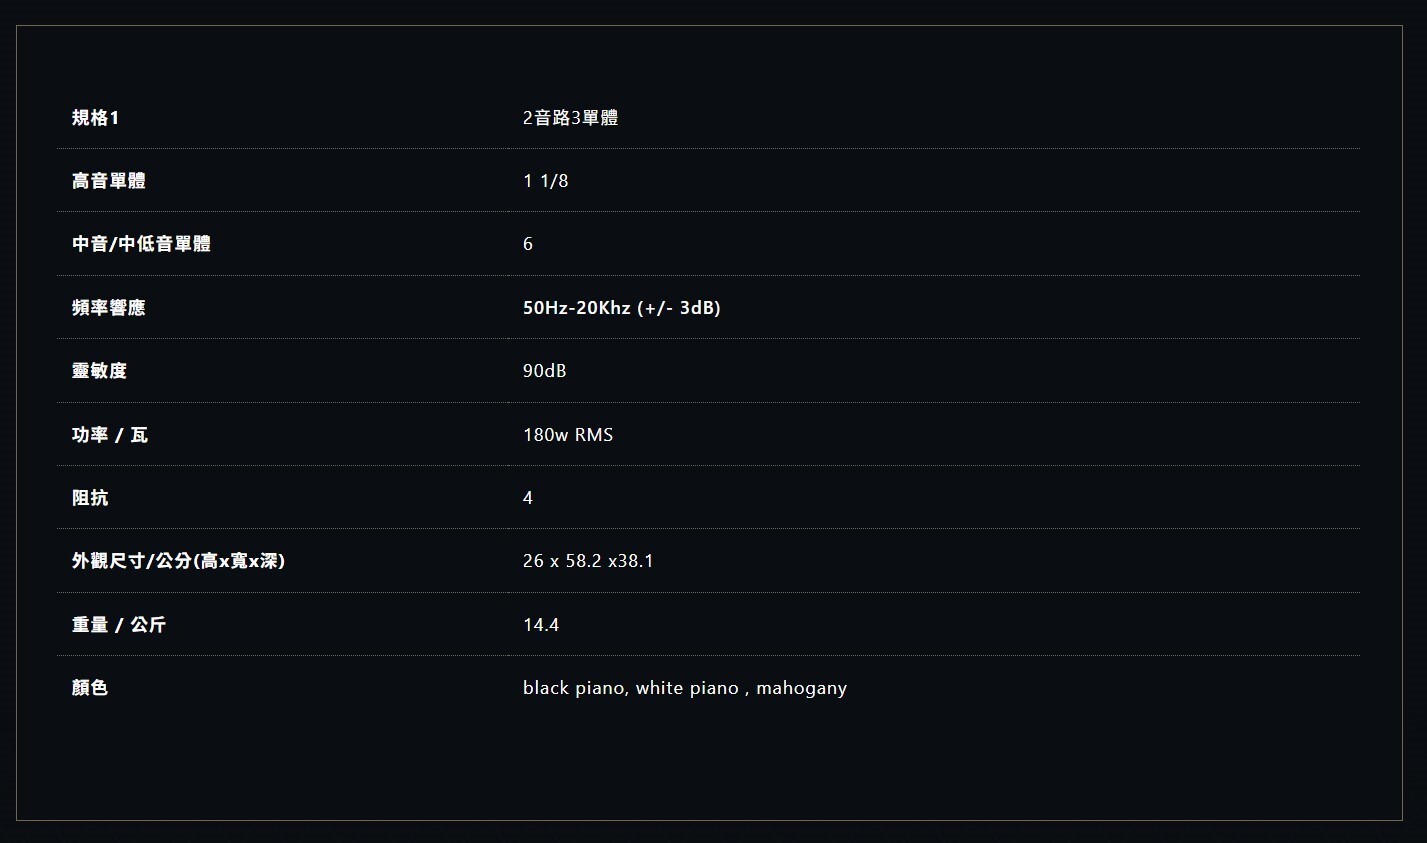Click the impedance value 4
1427x843 pixels.
coord(528,498)
